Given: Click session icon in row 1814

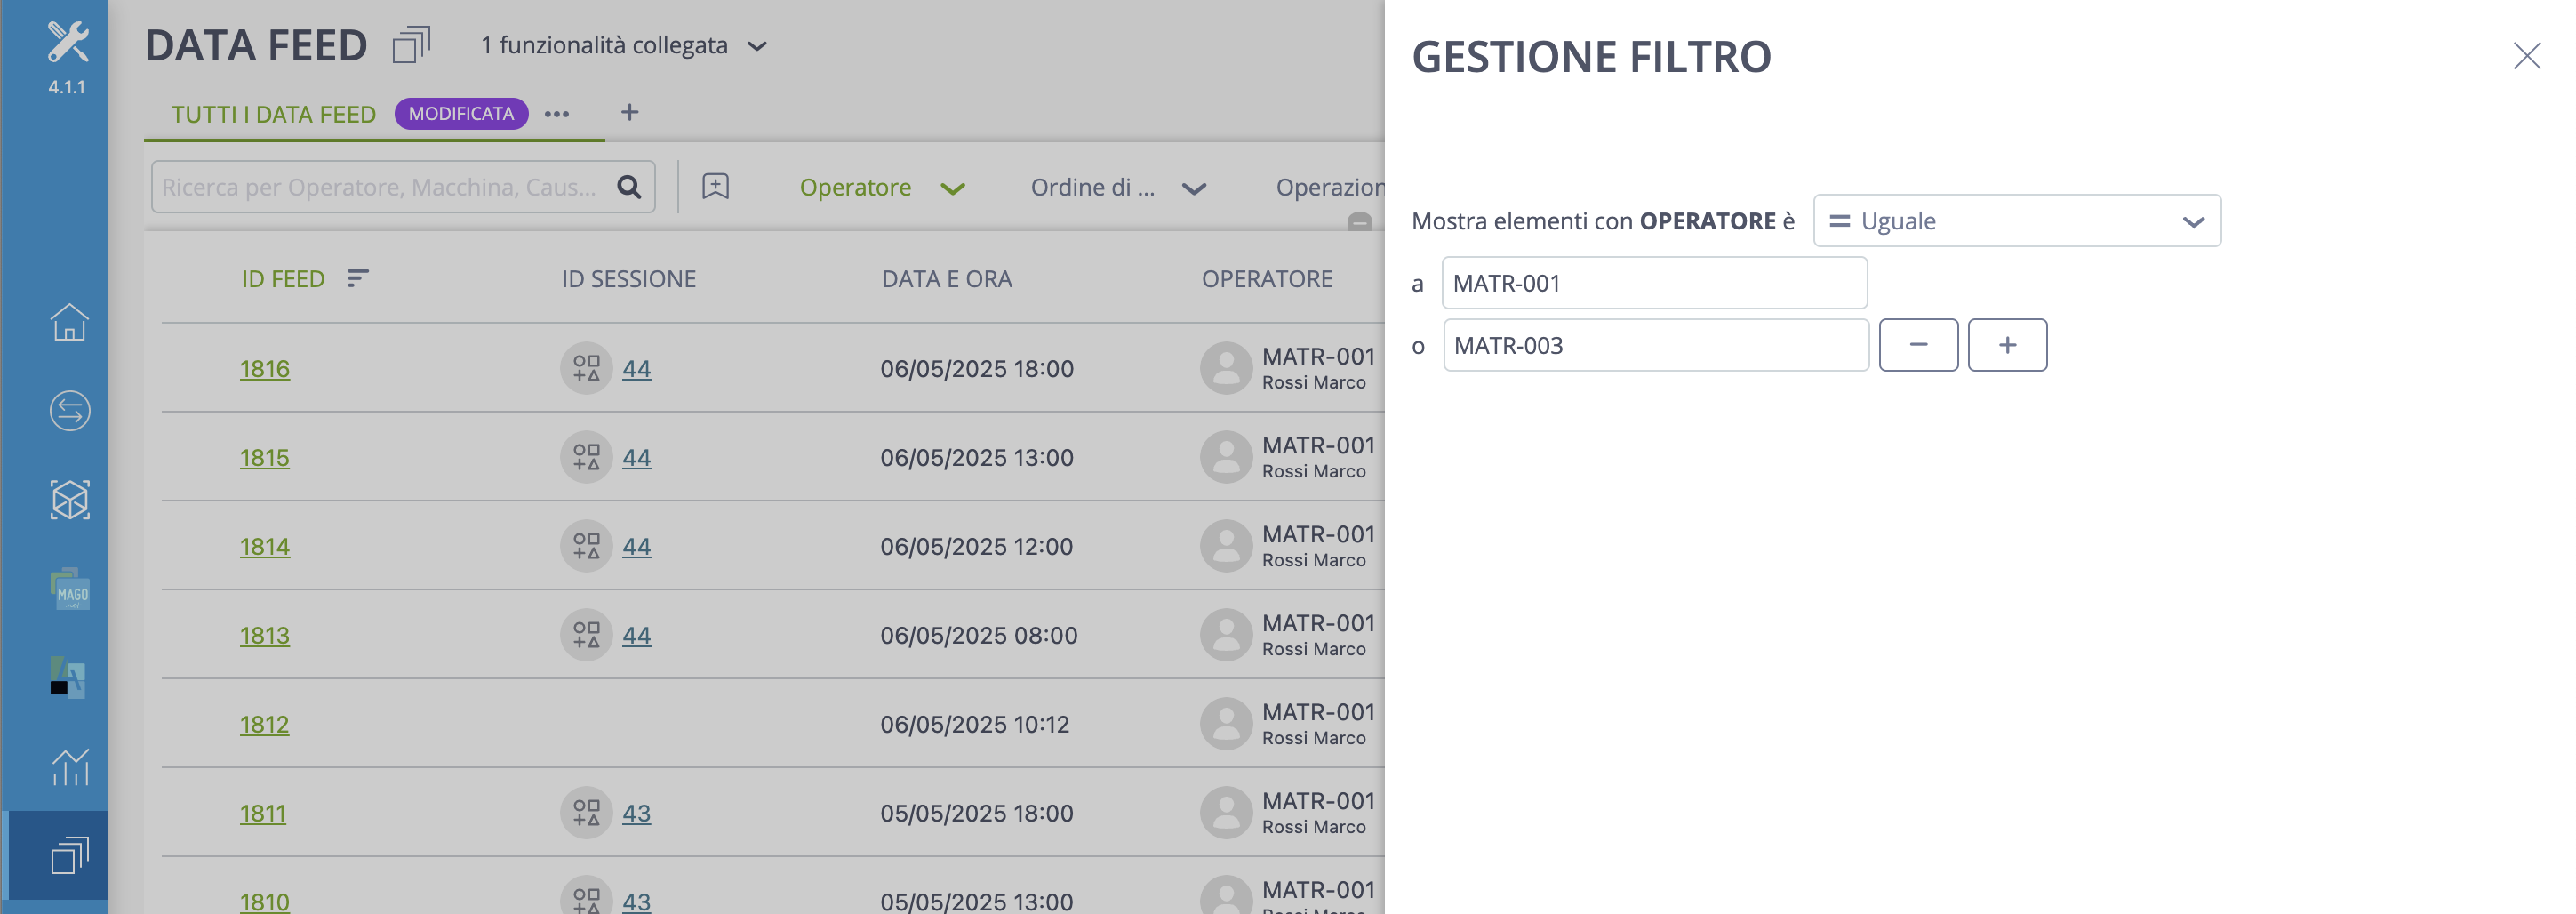Looking at the screenshot, I should point(586,546).
